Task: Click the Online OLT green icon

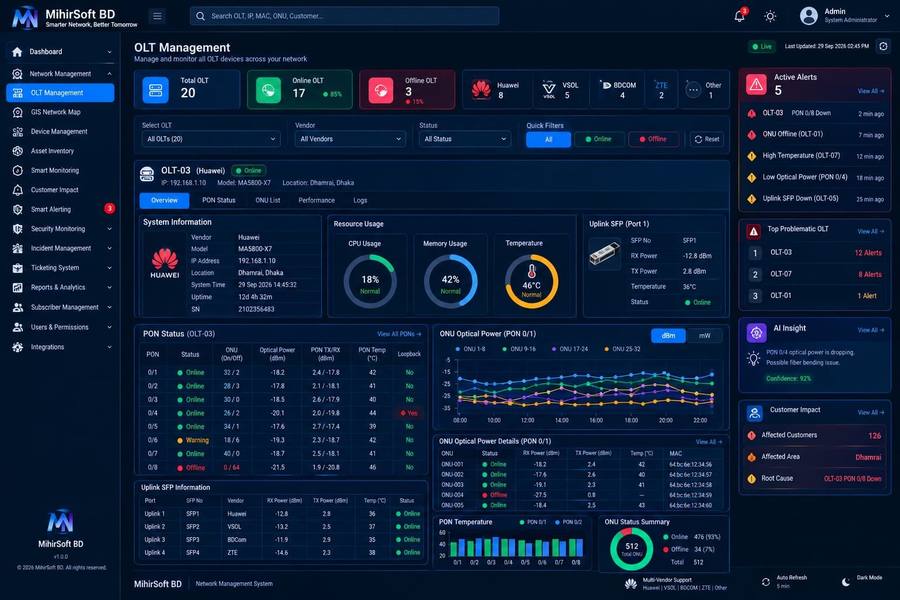Action: [x=268, y=90]
